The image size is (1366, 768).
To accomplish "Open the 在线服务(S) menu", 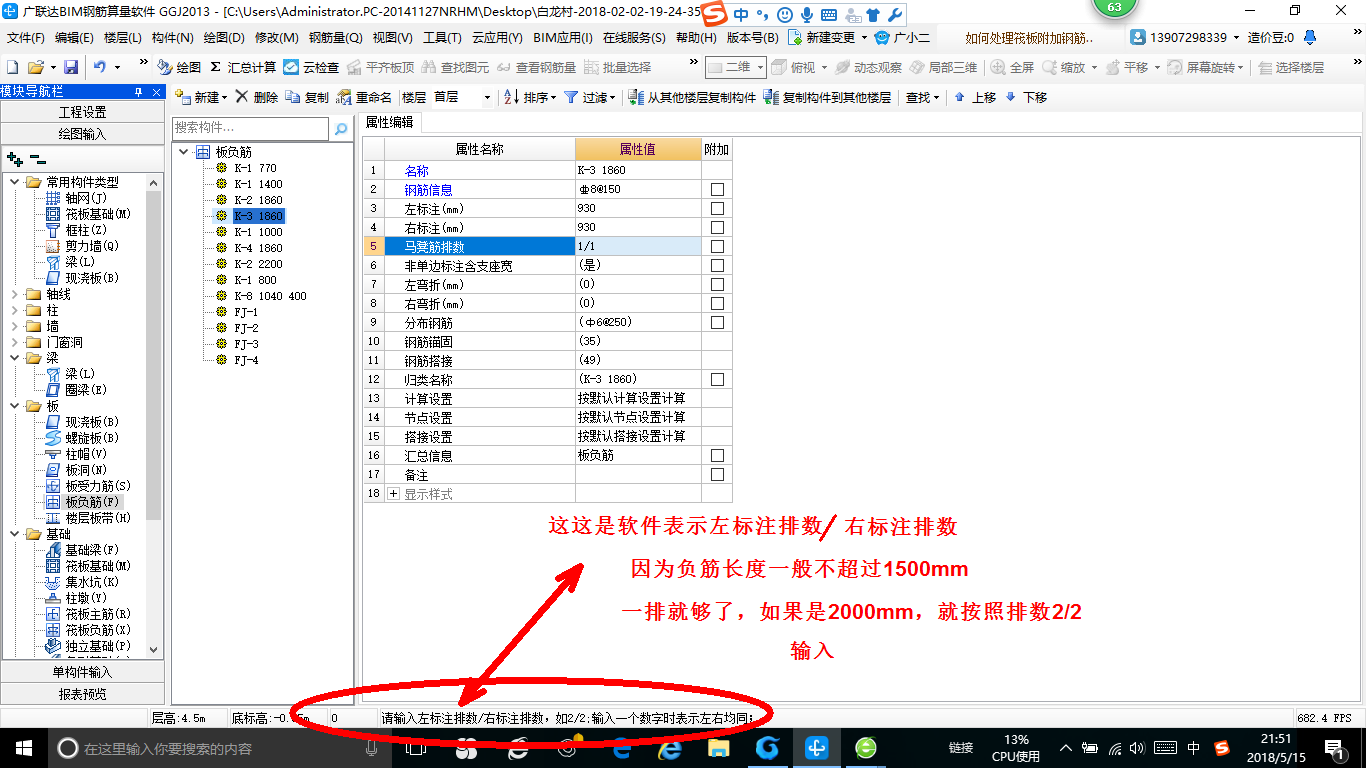I will tap(634, 38).
